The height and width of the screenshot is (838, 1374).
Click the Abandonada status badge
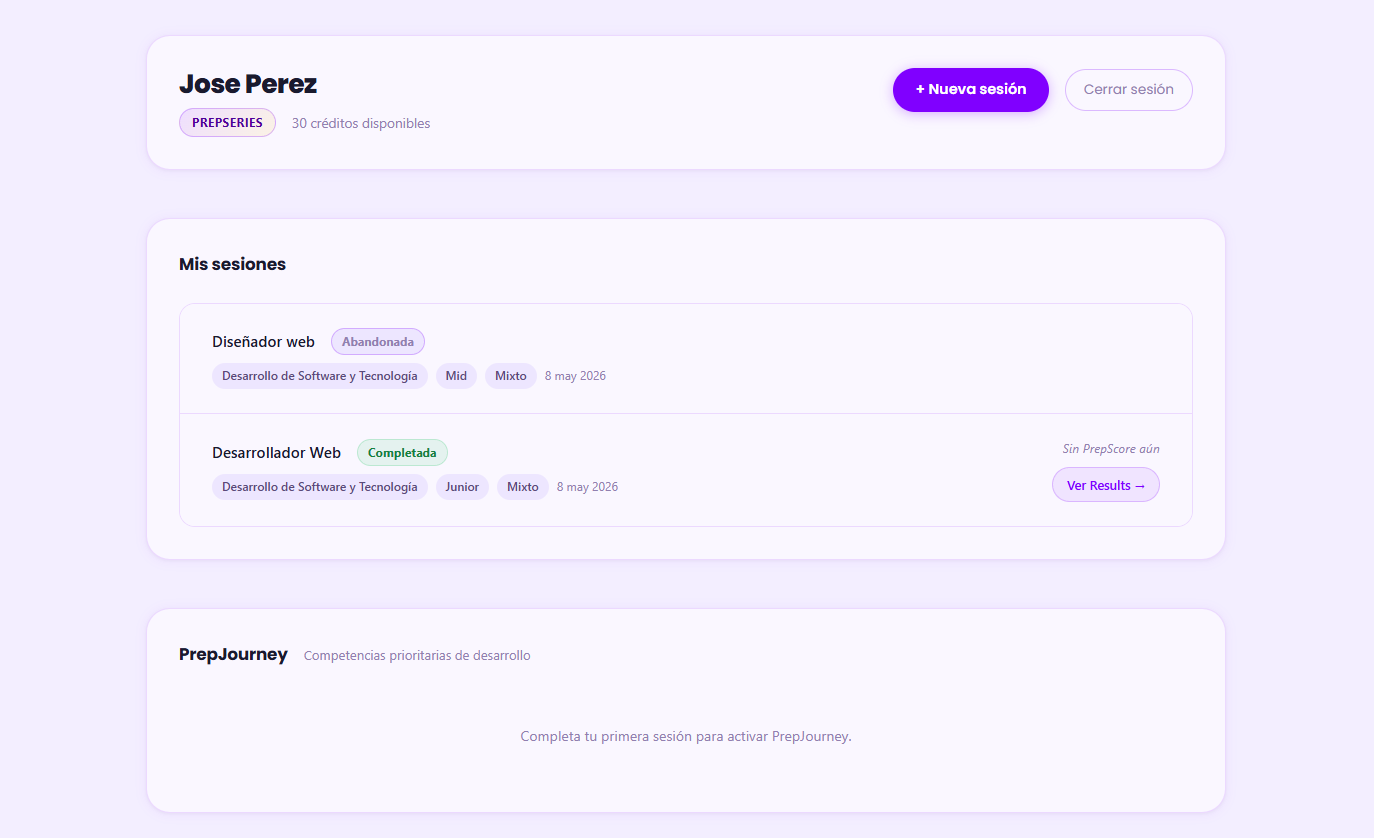[x=378, y=342]
